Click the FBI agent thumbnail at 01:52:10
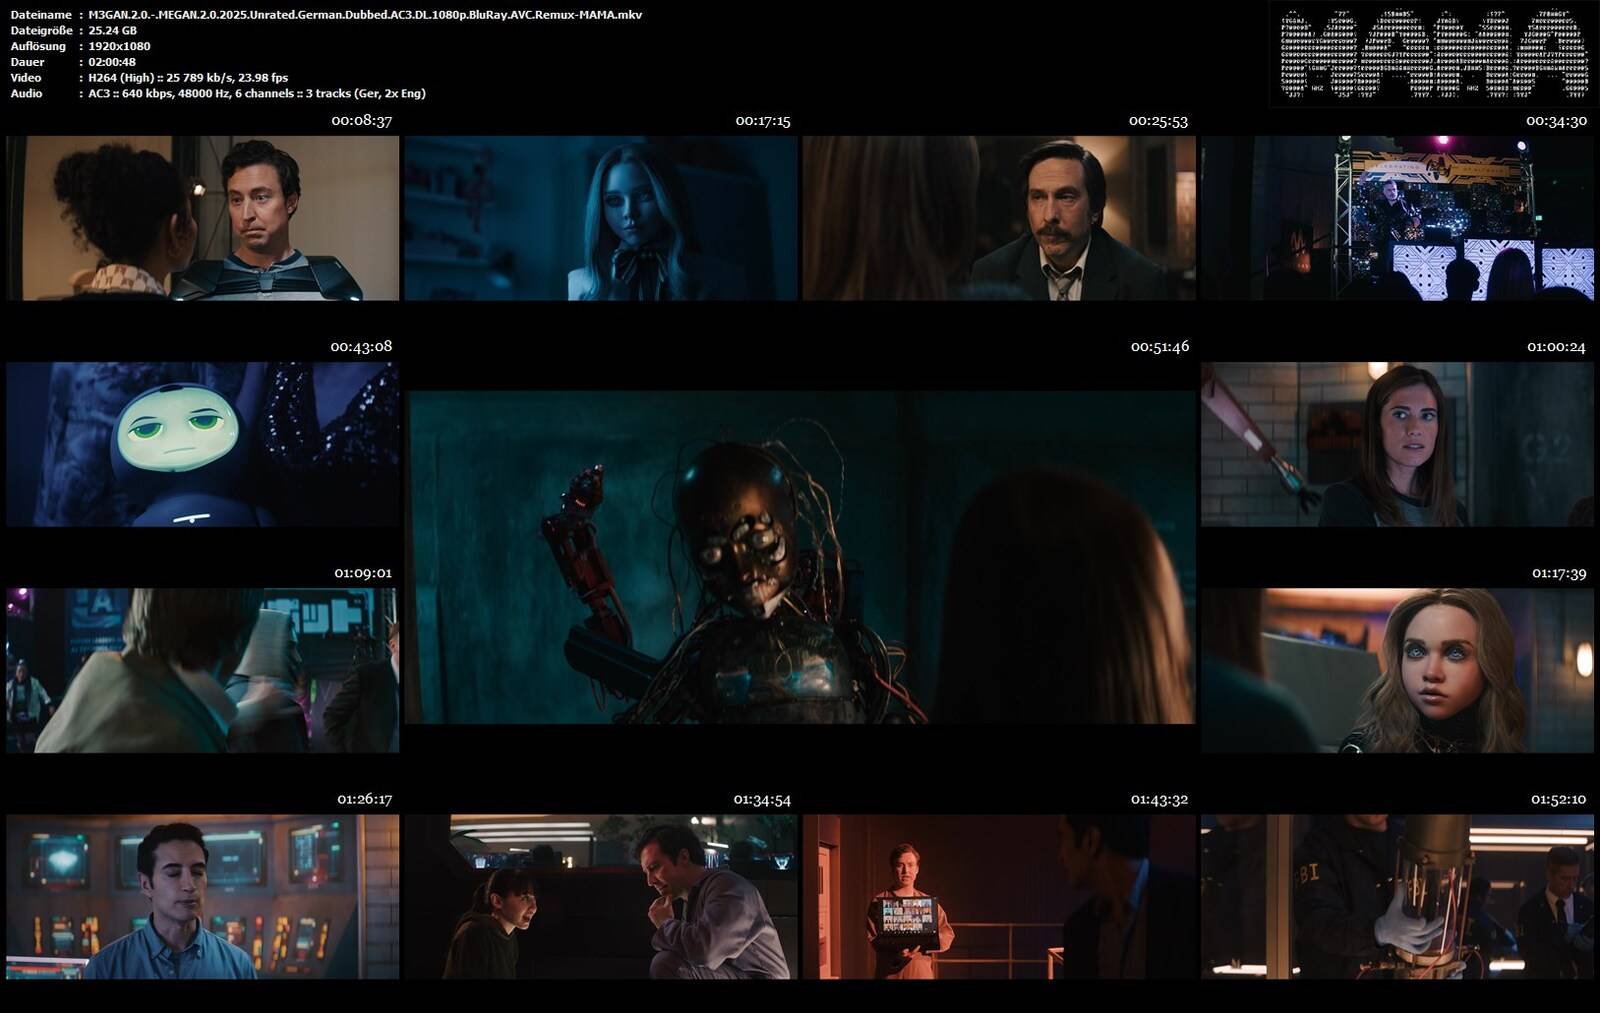Image resolution: width=1600 pixels, height=1013 pixels. click(x=1397, y=896)
